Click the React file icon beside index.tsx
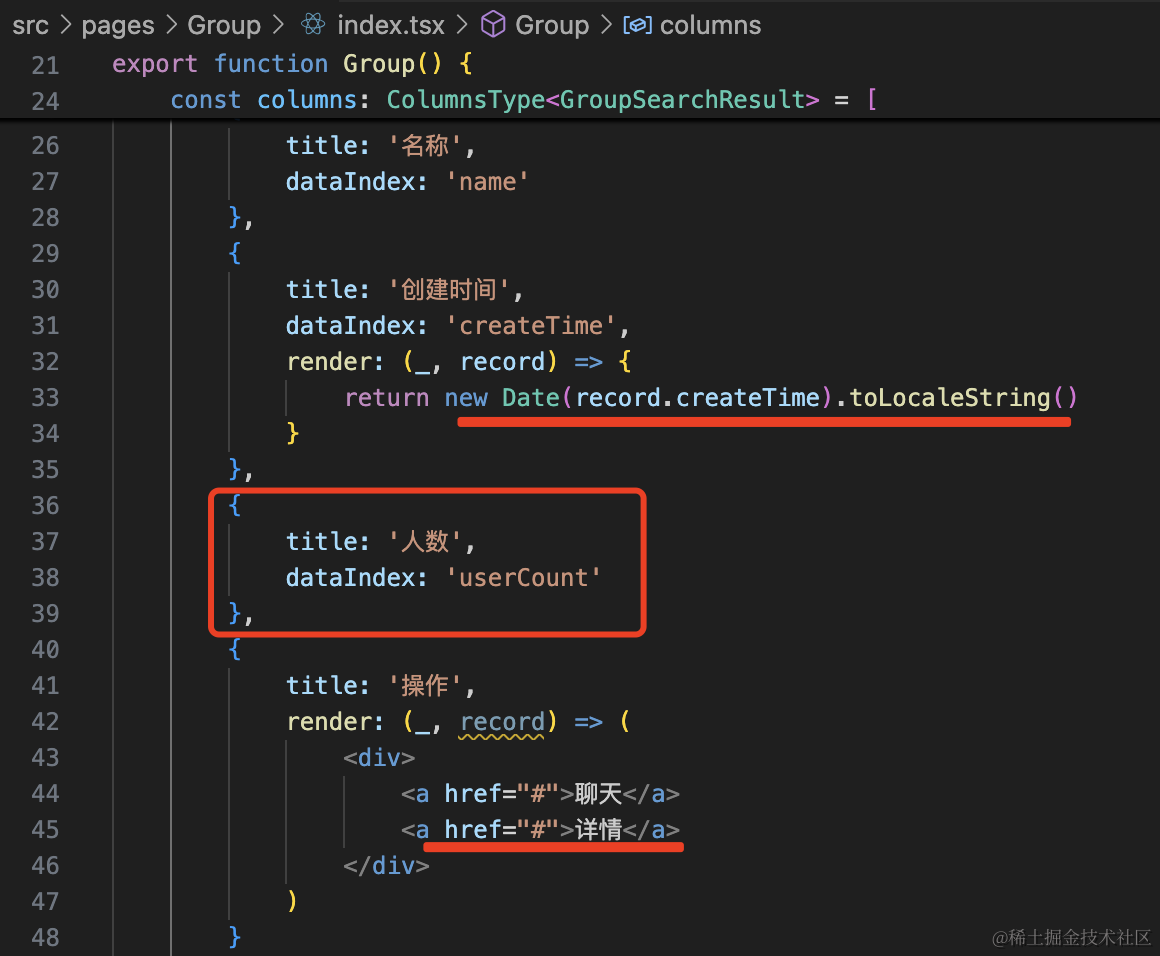The width and height of the screenshot is (1160, 956). [313, 25]
